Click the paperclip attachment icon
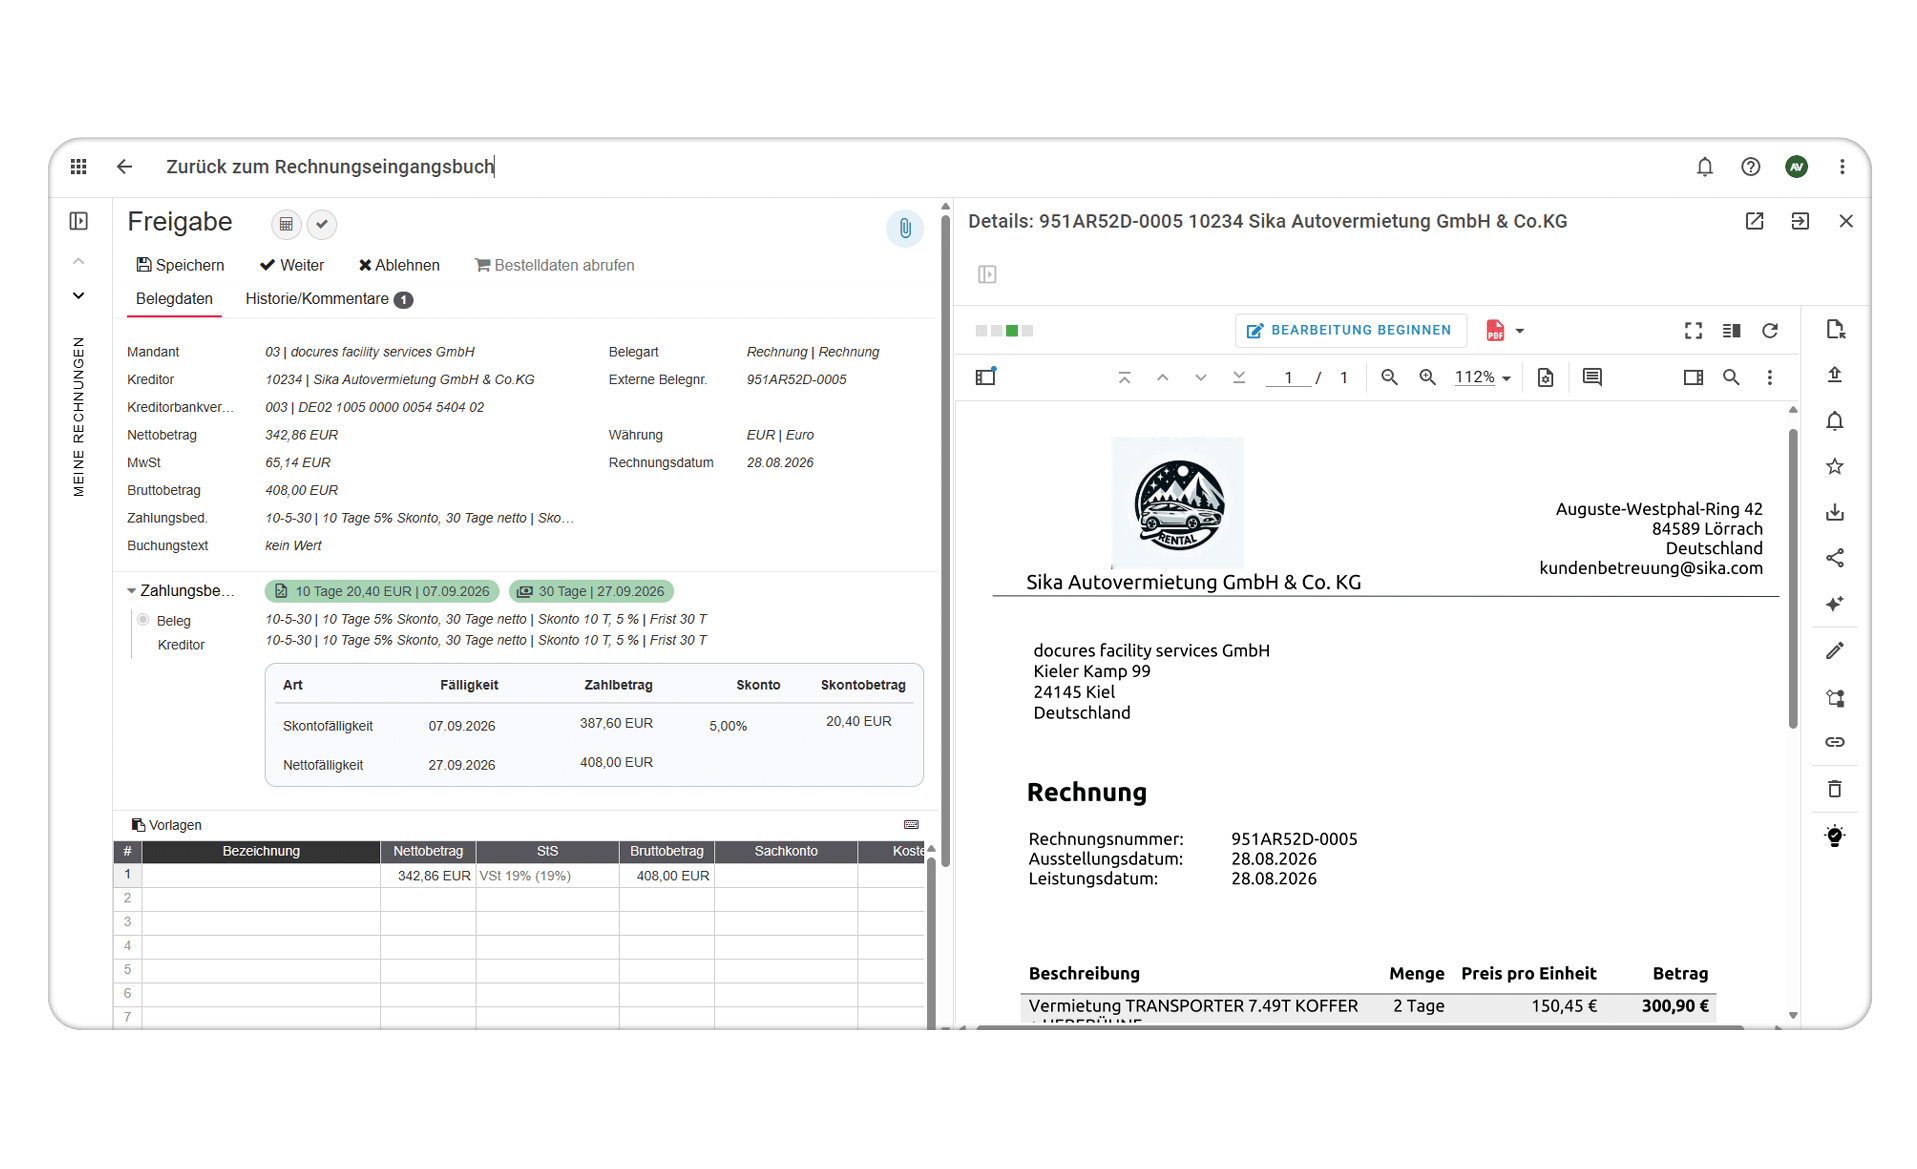The height and width of the screenshot is (1169, 1917). tap(904, 228)
